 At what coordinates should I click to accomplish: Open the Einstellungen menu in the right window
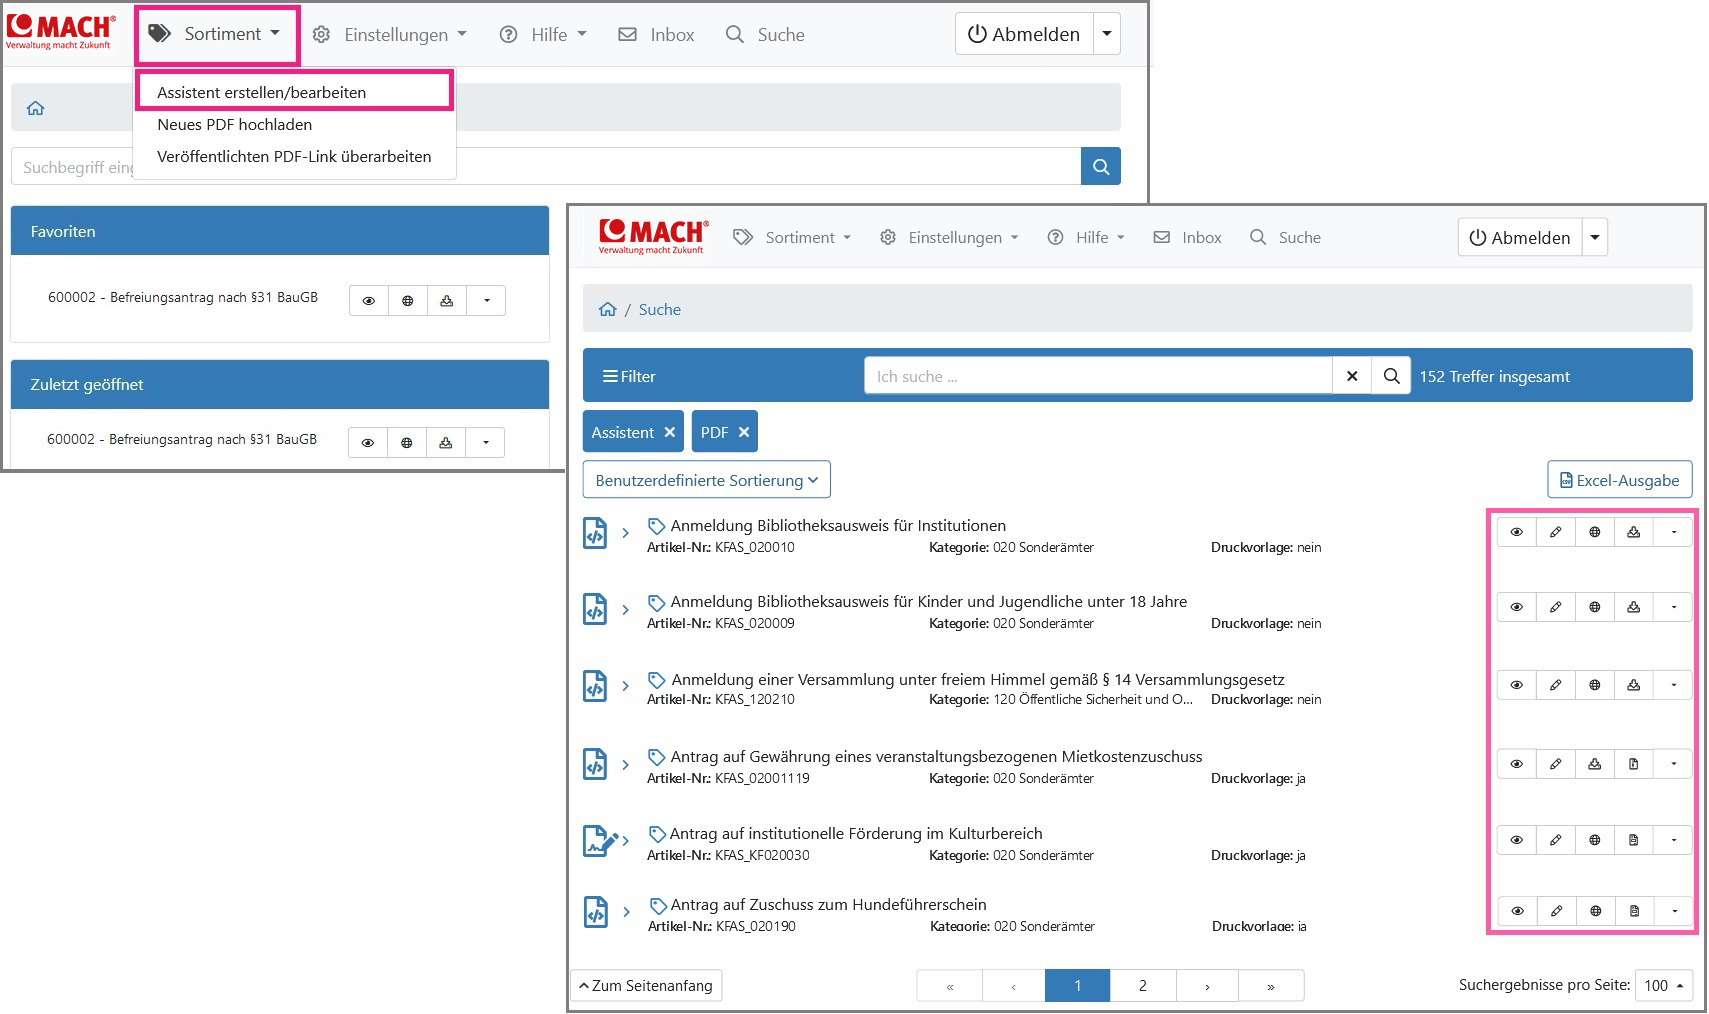click(949, 237)
